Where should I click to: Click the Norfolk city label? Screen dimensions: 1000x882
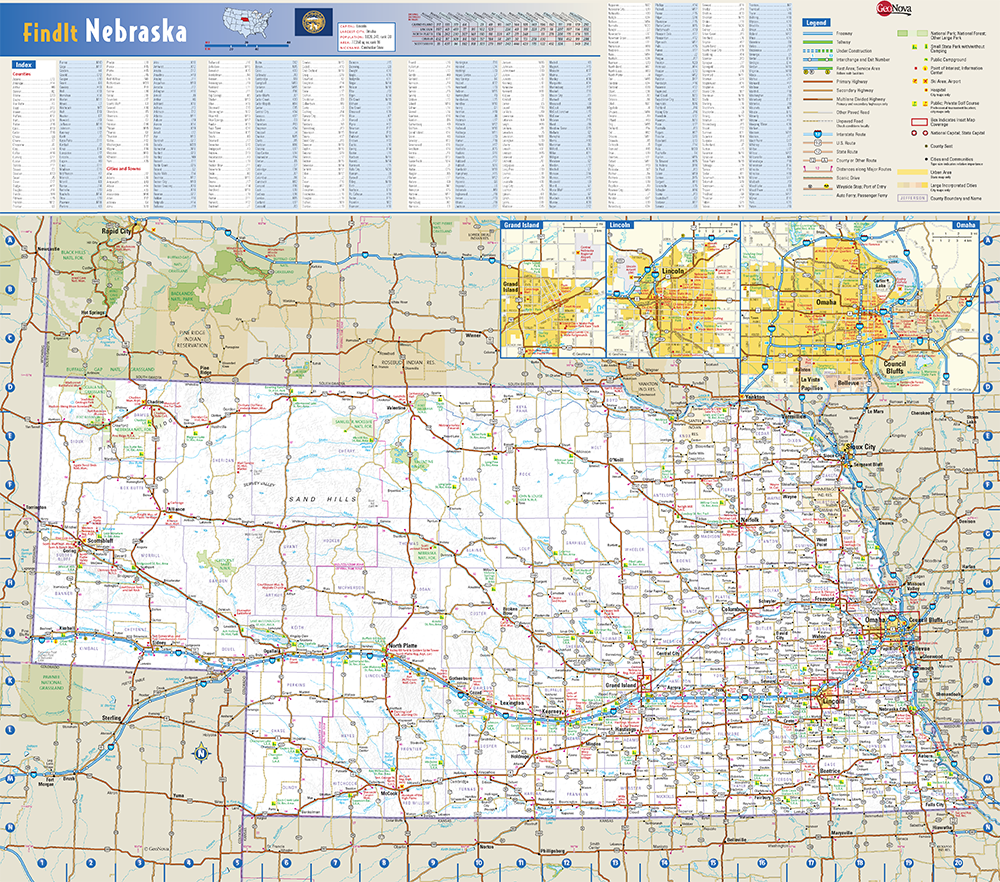coord(750,519)
